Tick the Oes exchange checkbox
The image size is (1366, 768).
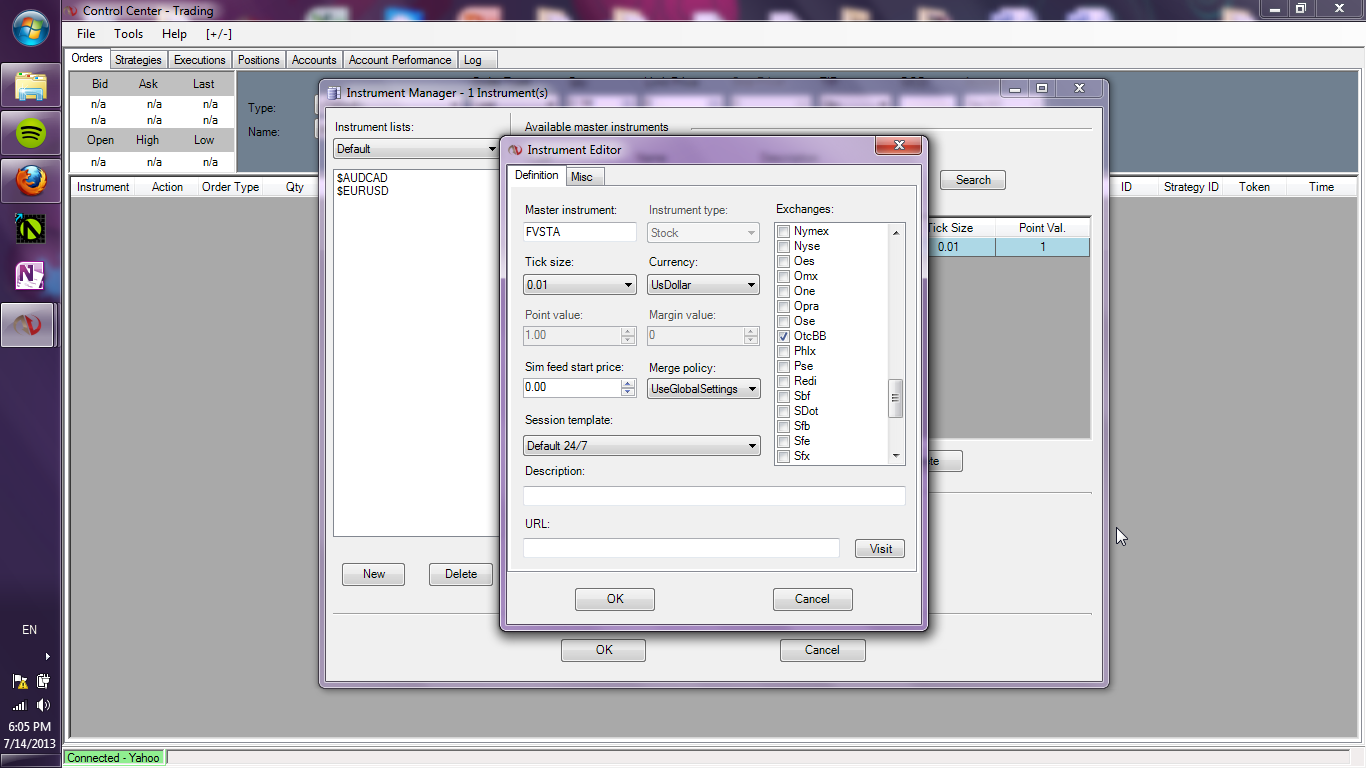pos(783,261)
